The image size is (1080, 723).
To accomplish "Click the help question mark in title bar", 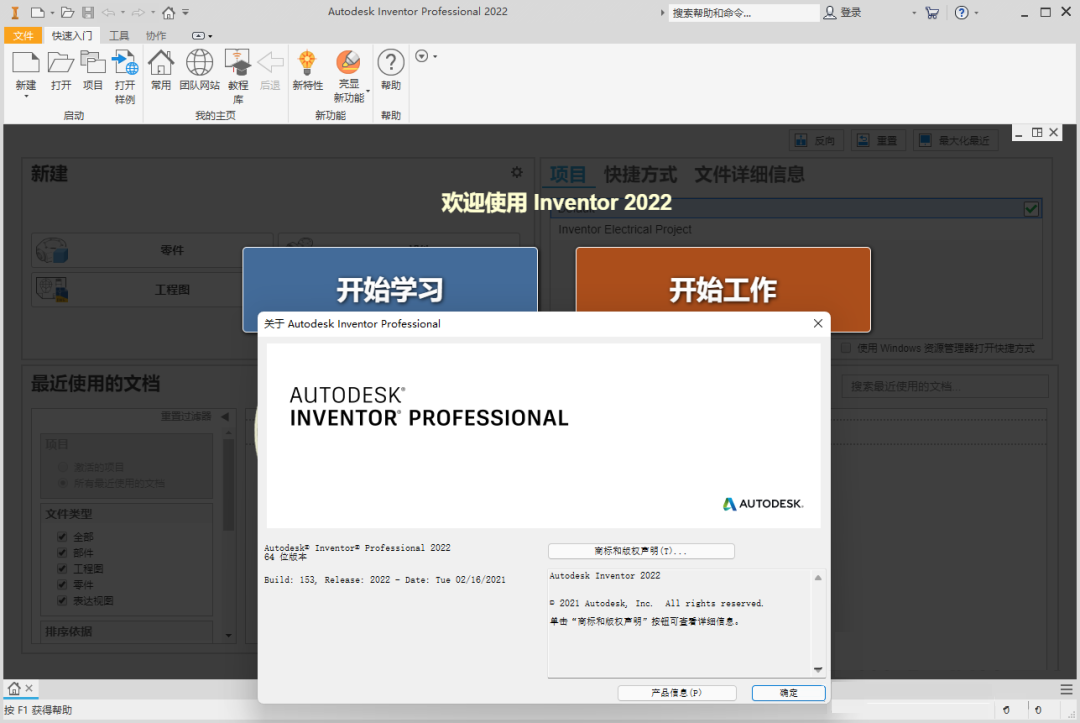I will click(x=962, y=12).
